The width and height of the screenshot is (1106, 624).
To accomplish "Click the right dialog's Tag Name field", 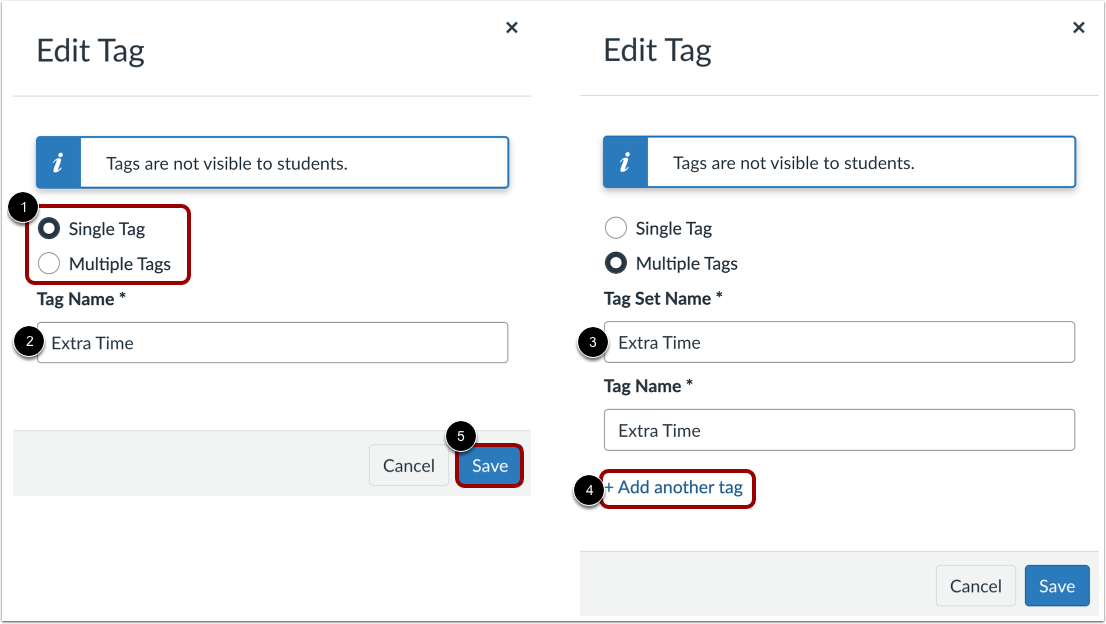I will pos(839,430).
